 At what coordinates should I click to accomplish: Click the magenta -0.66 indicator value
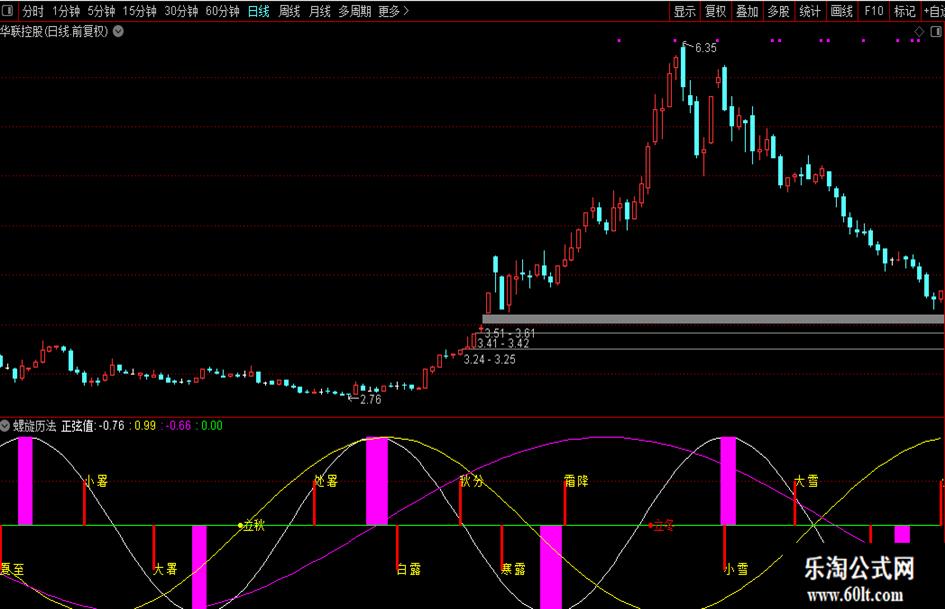pyautogui.click(x=178, y=426)
